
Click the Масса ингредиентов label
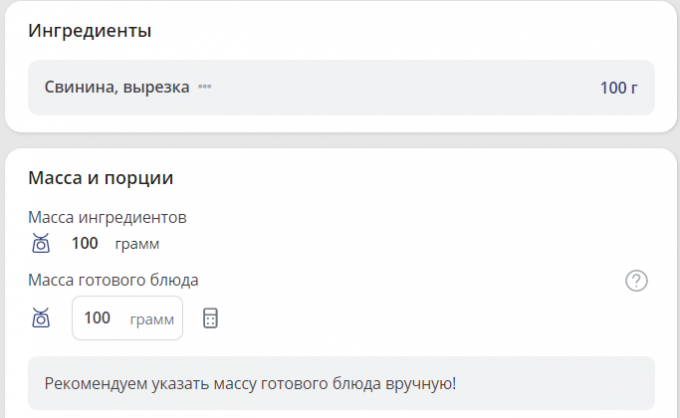(107, 217)
